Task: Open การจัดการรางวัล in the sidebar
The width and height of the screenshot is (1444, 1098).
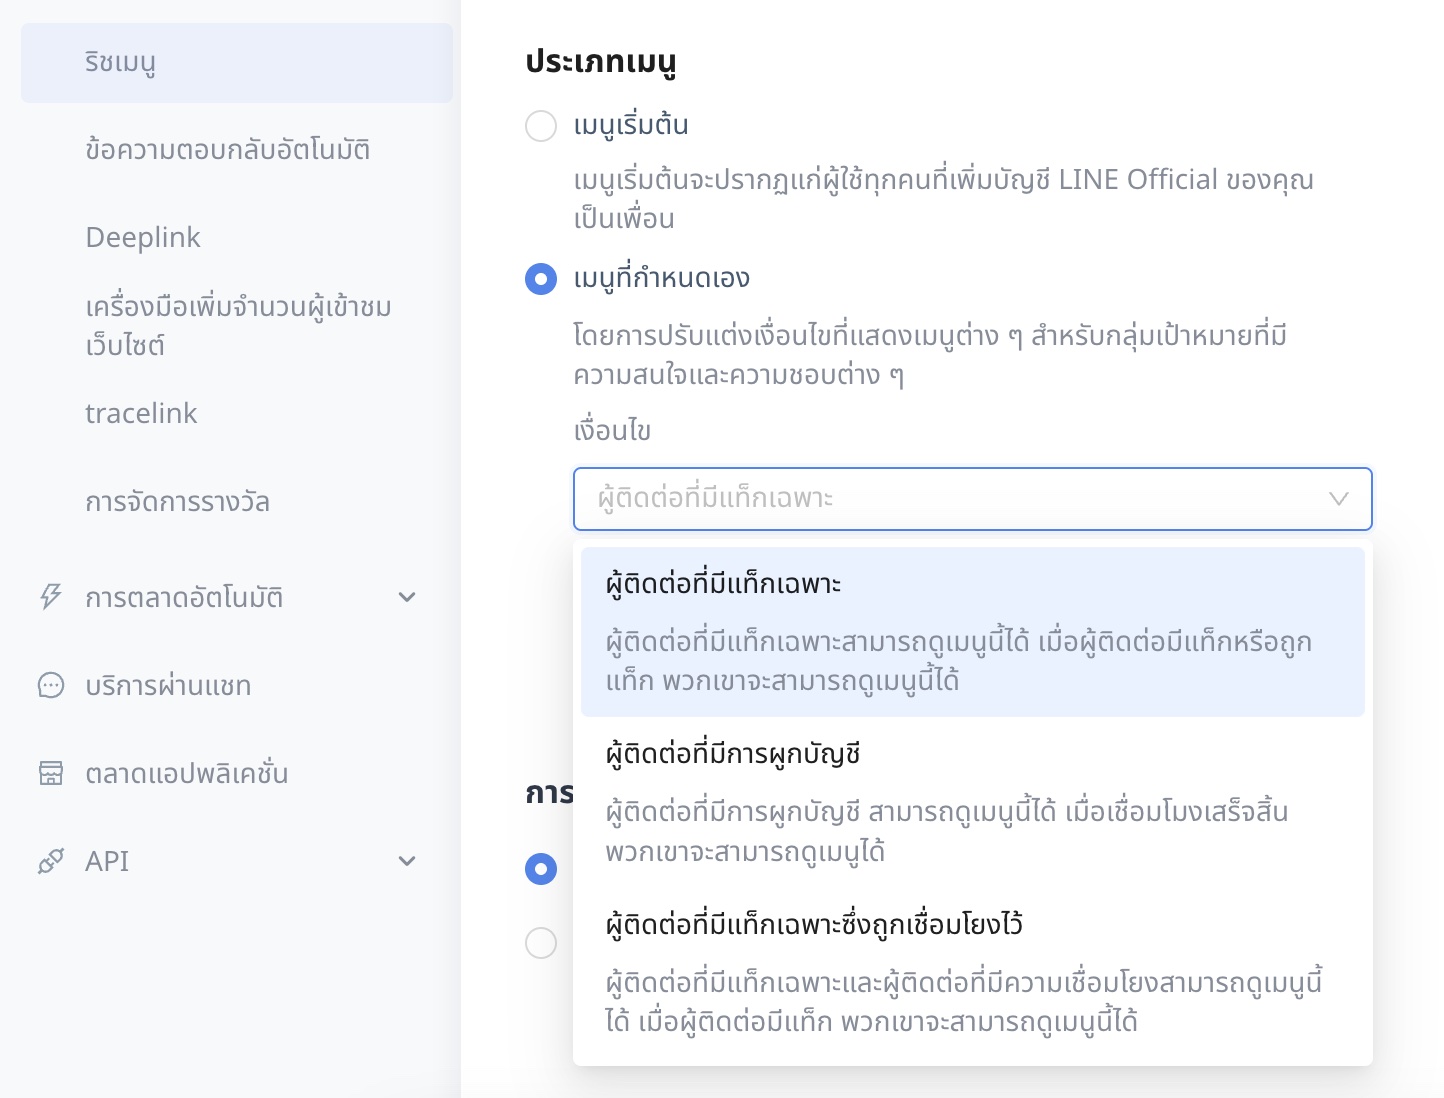Action: pyautogui.click(x=177, y=501)
